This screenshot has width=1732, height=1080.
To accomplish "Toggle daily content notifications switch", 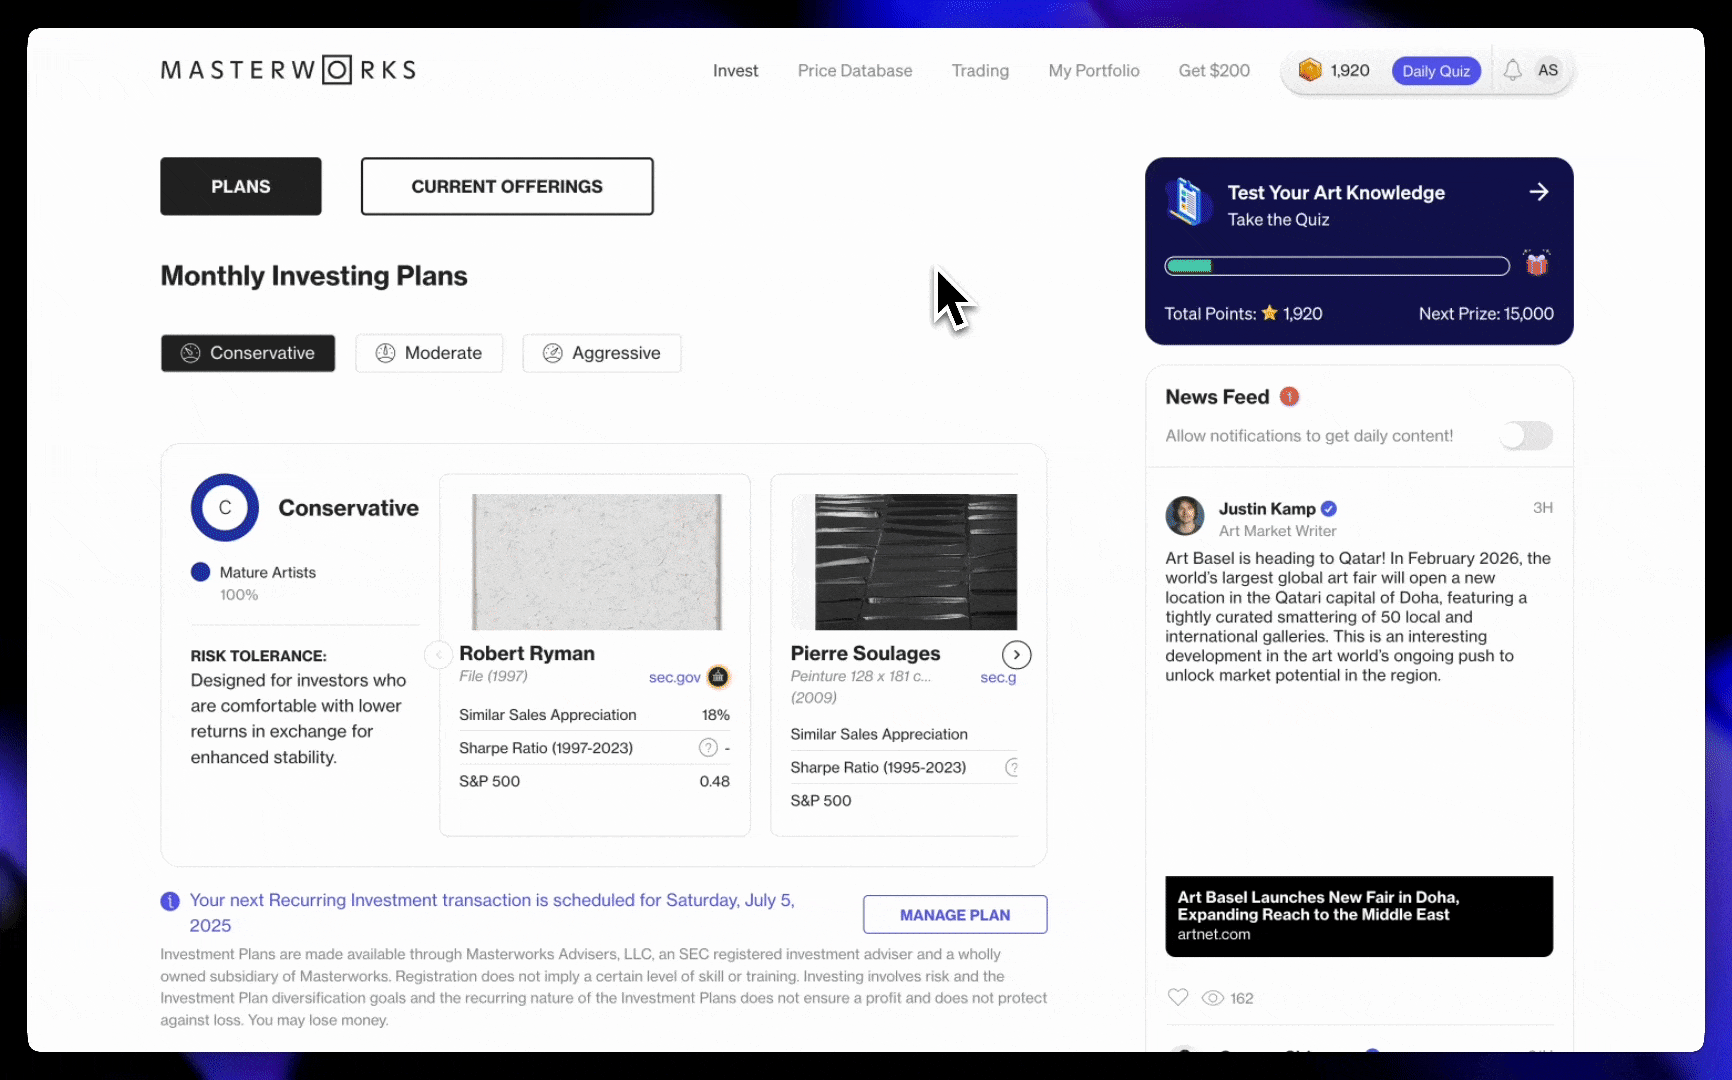I will coord(1527,436).
